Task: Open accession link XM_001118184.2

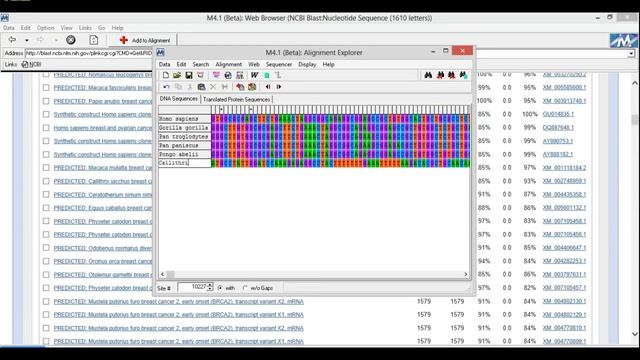Action: click(564, 167)
